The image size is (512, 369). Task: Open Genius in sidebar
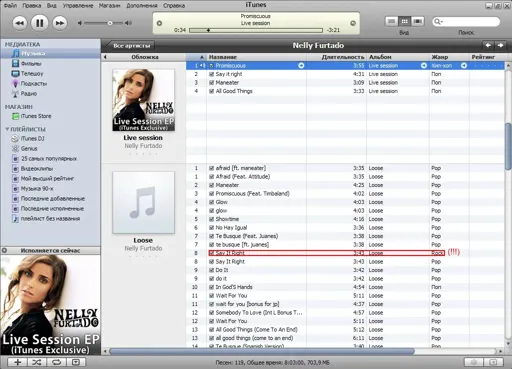(29, 148)
